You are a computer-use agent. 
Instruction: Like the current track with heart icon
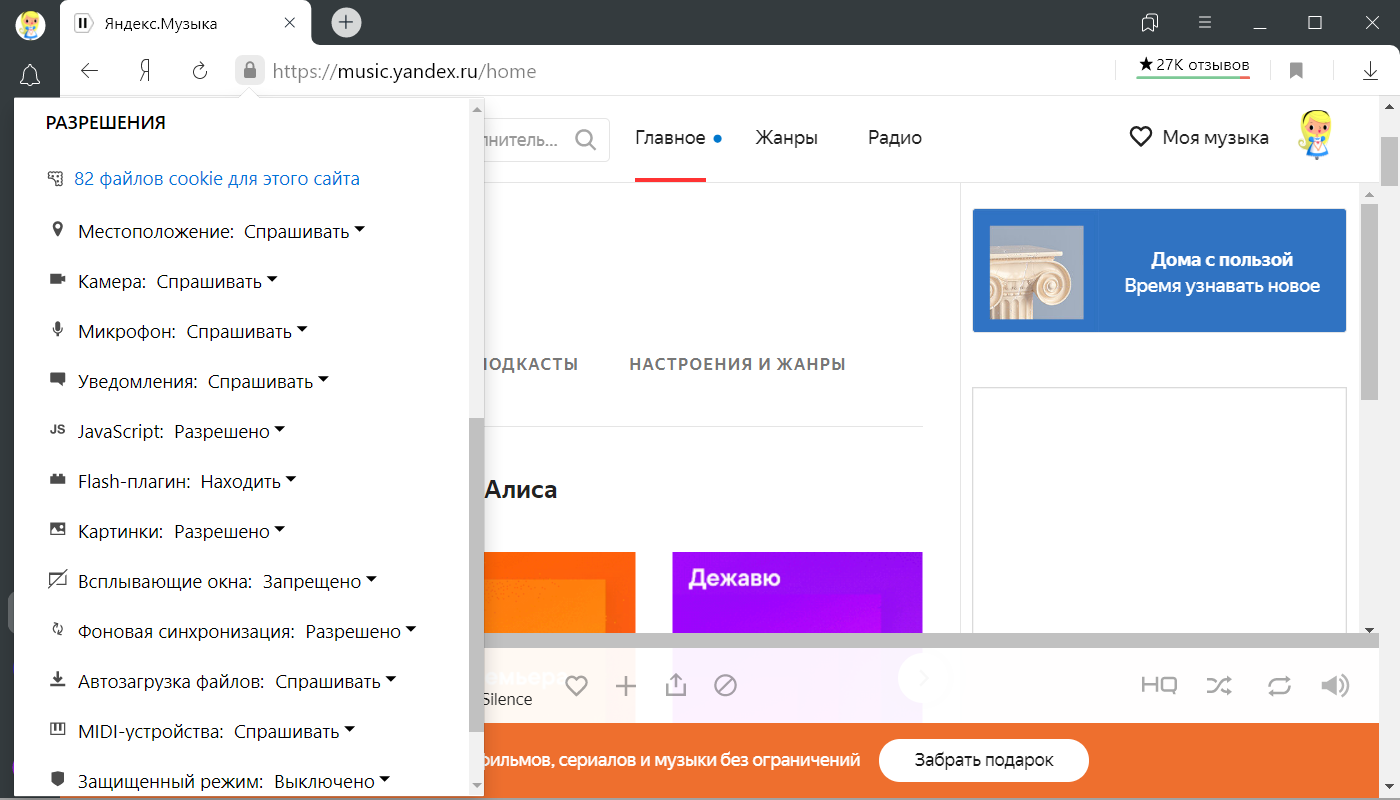click(576, 686)
